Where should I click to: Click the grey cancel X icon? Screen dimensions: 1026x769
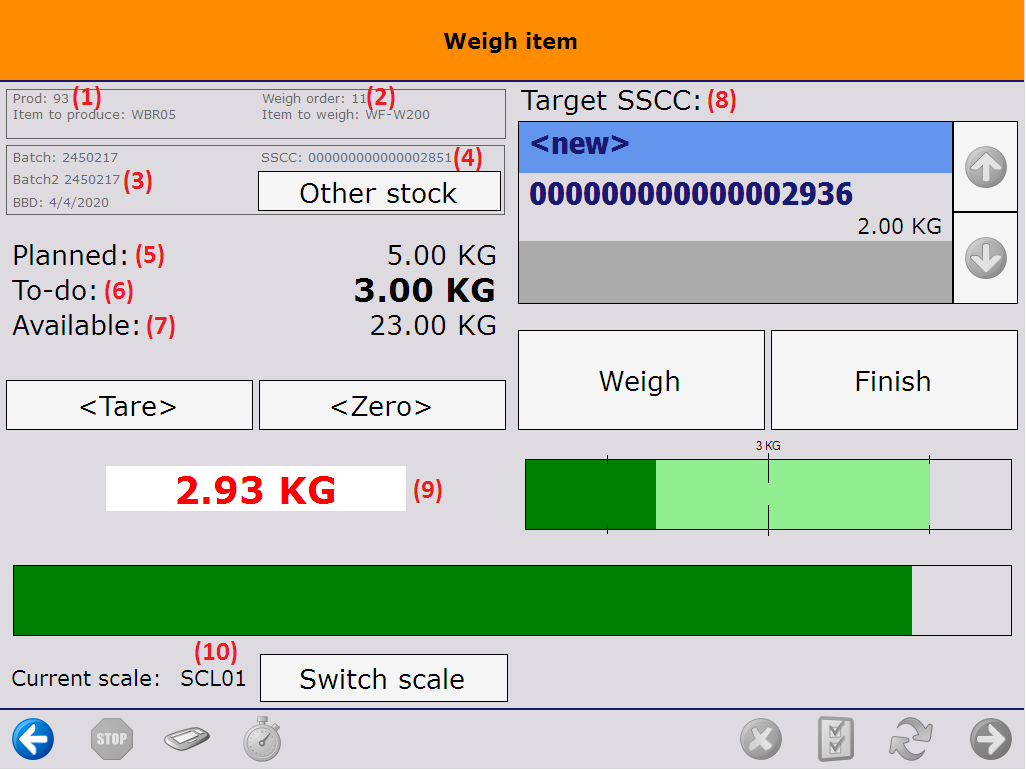point(760,741)
